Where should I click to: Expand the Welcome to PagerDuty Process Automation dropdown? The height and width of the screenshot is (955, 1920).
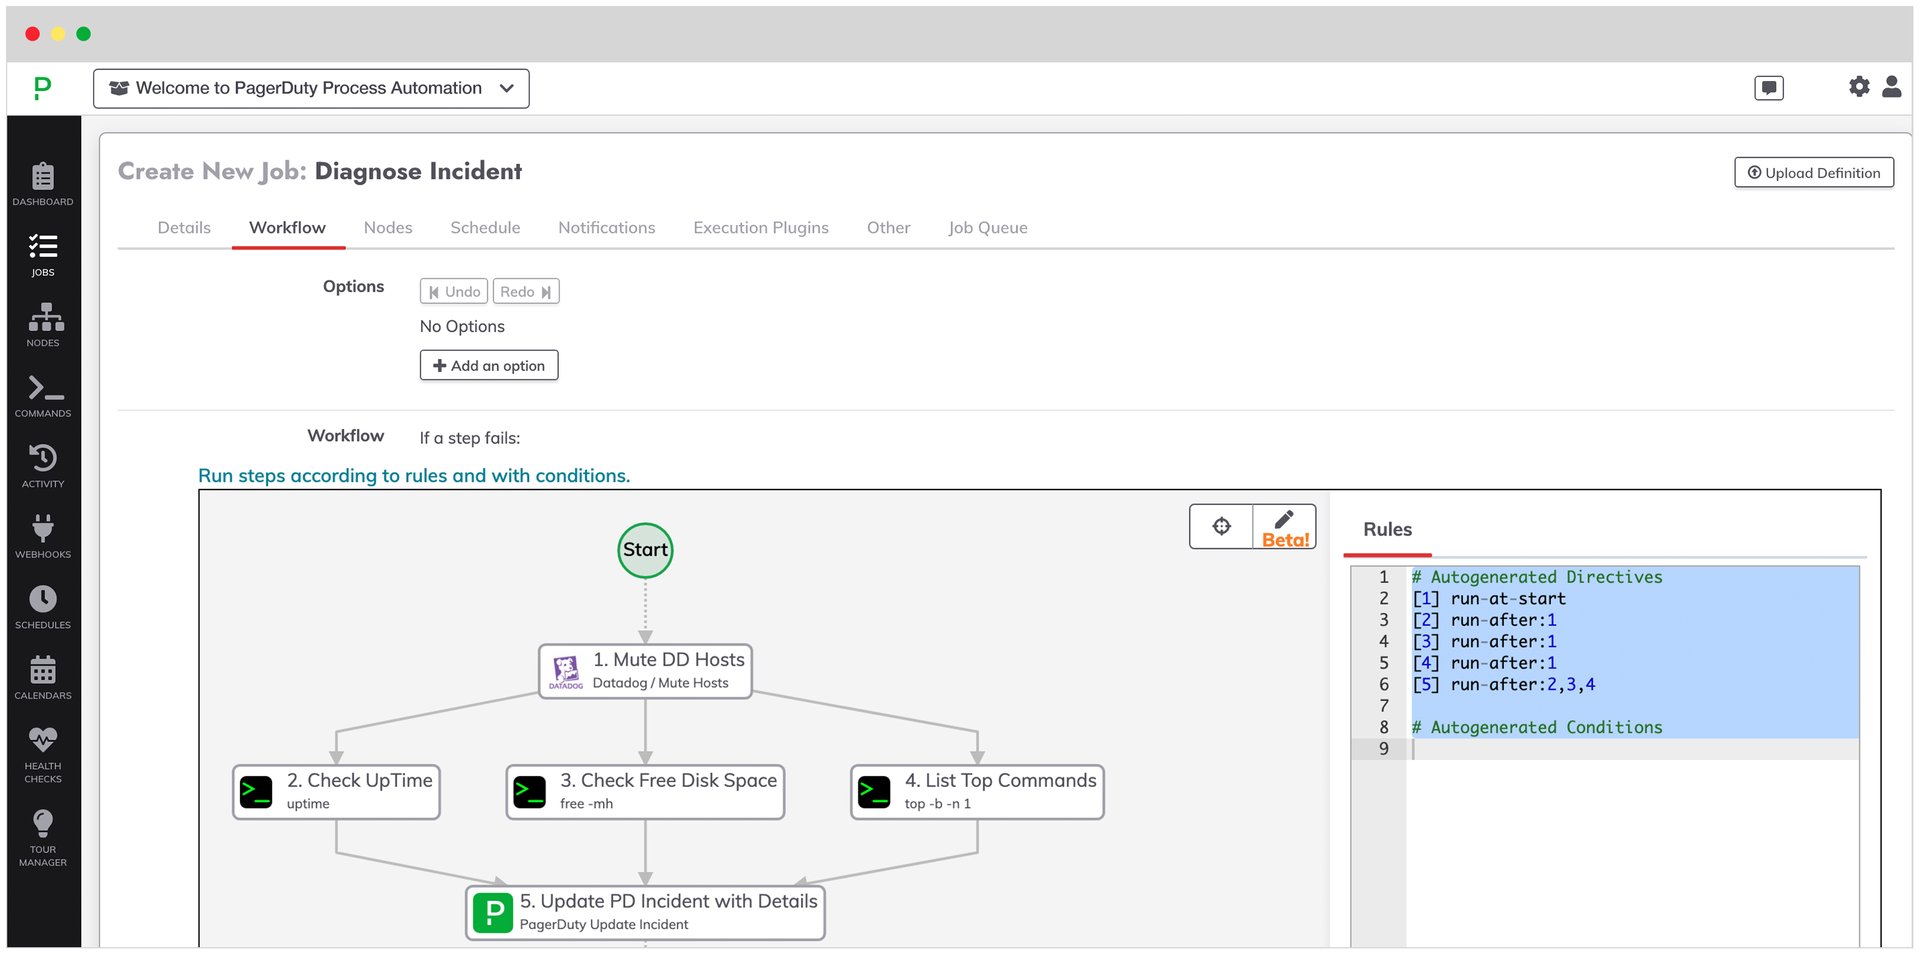(x=310, y=88)
